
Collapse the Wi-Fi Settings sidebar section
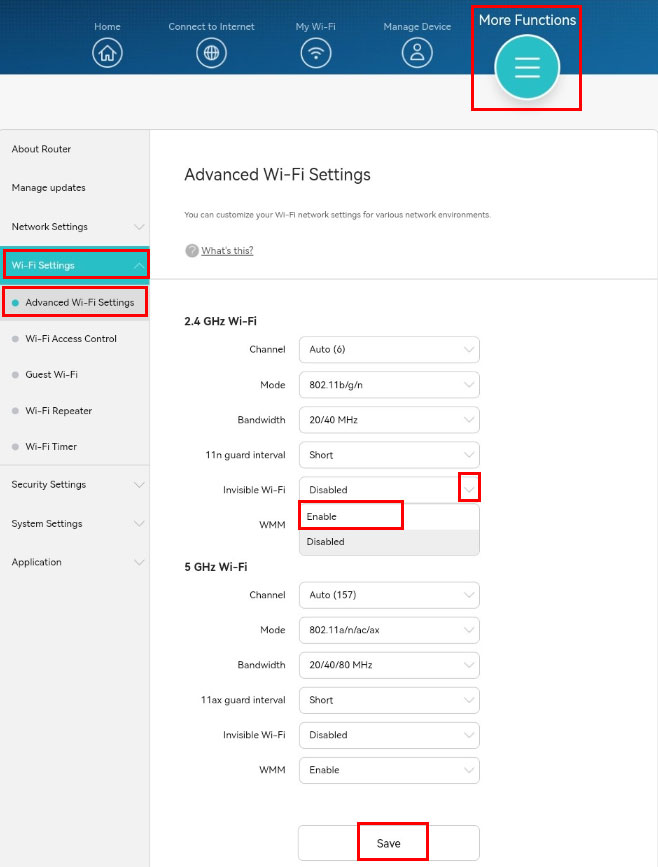[x=75, y=265]
